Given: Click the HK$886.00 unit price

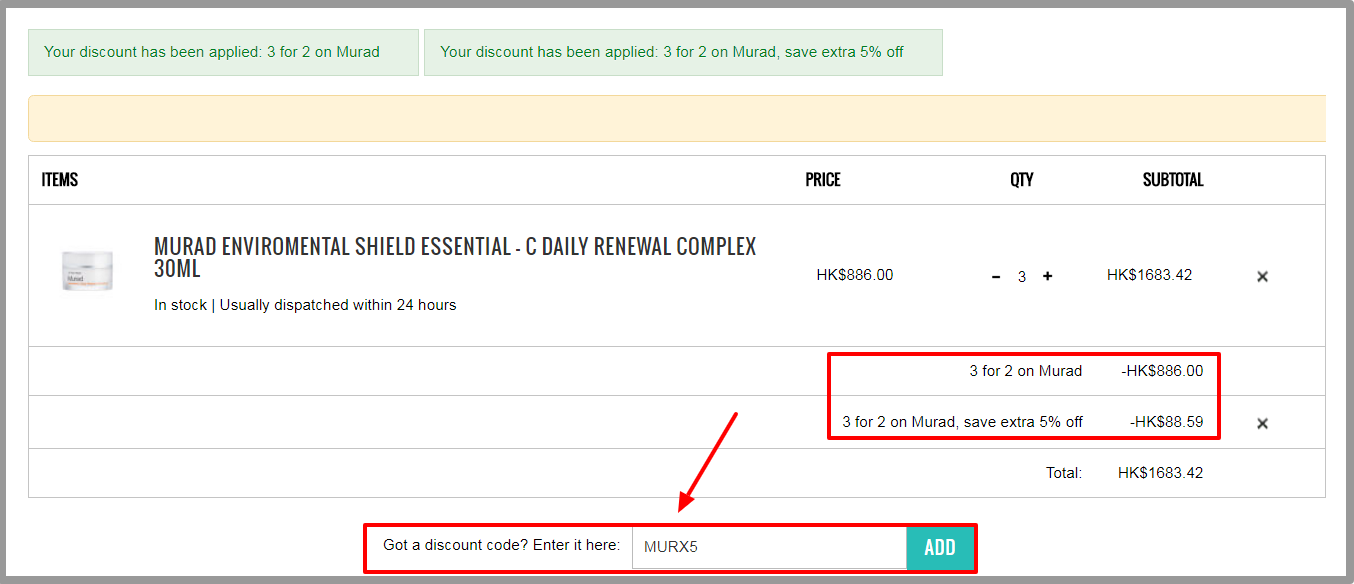Looking at the screenshot, I should click(855, 275).
